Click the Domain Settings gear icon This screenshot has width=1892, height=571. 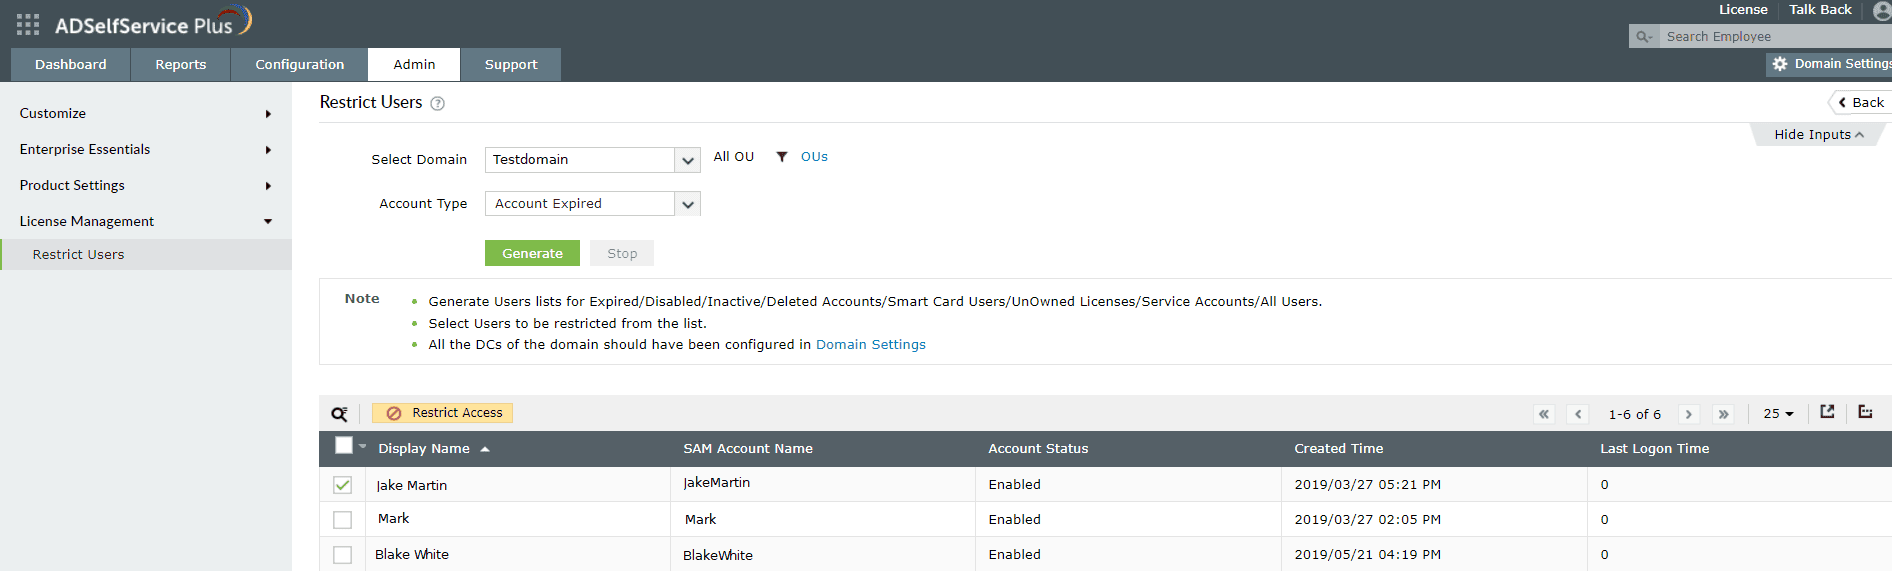click(1780, 64)
